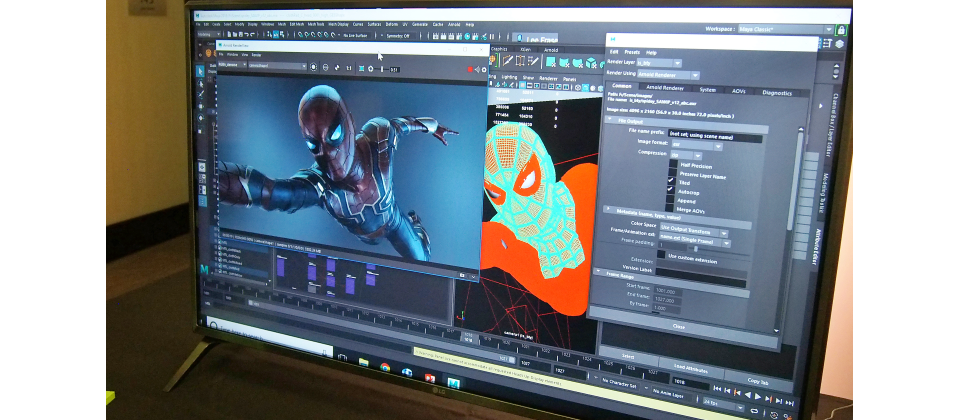Image resolution: width=960 pixels, height=420 pixels.
Task: Click the Copy Tab button
Action: point(757,380)
